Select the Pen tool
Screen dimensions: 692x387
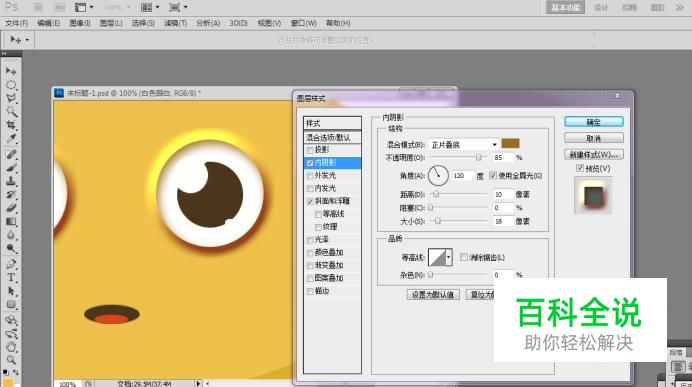[x=11, y=264]
